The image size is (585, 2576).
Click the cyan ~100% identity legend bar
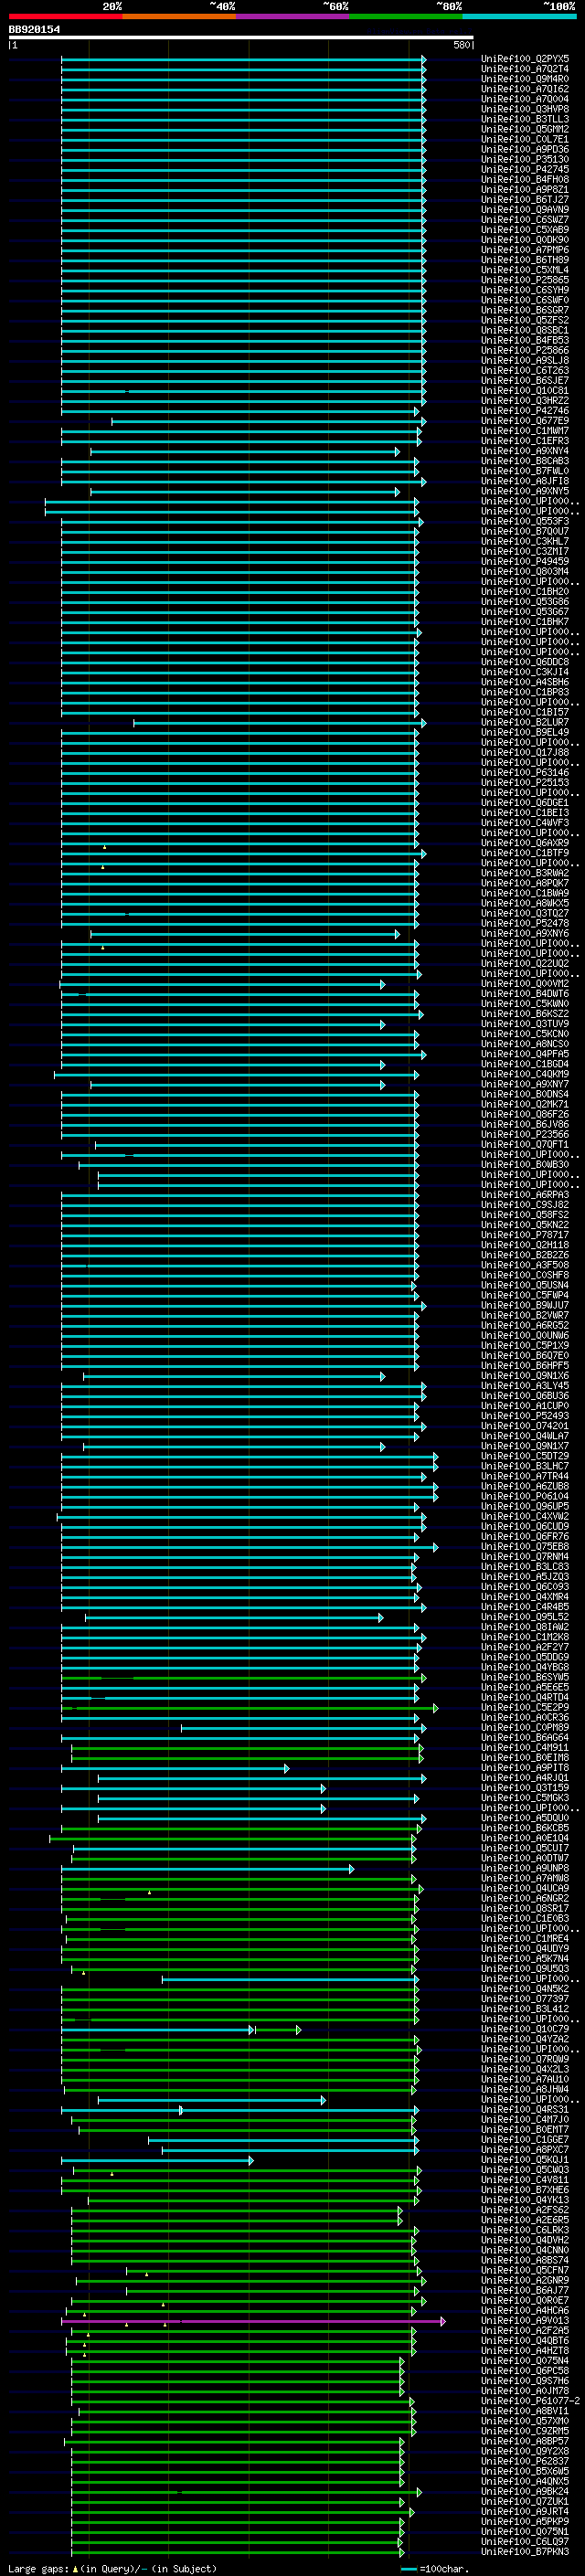click(520, 16)
